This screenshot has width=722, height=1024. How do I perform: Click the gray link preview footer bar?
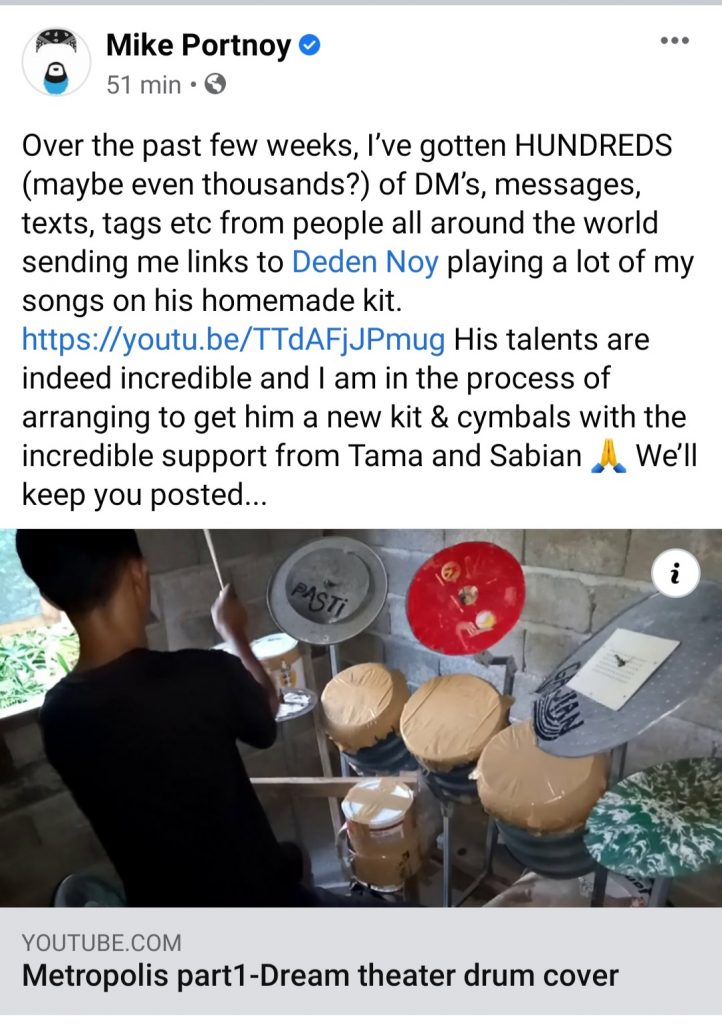click(x=361, y=960)
